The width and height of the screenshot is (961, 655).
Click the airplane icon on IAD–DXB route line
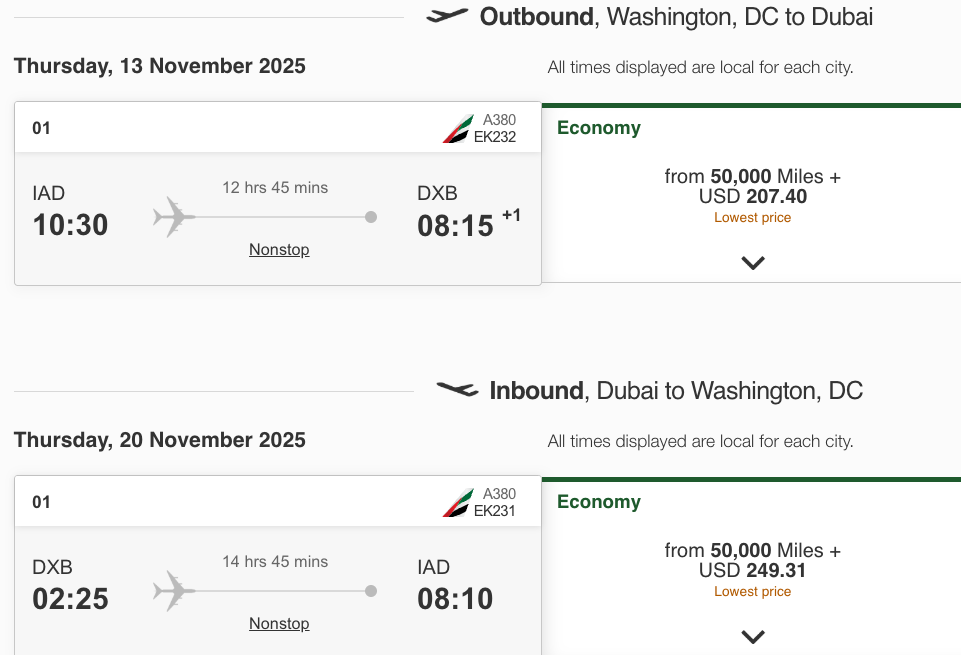tap(173, 217)
